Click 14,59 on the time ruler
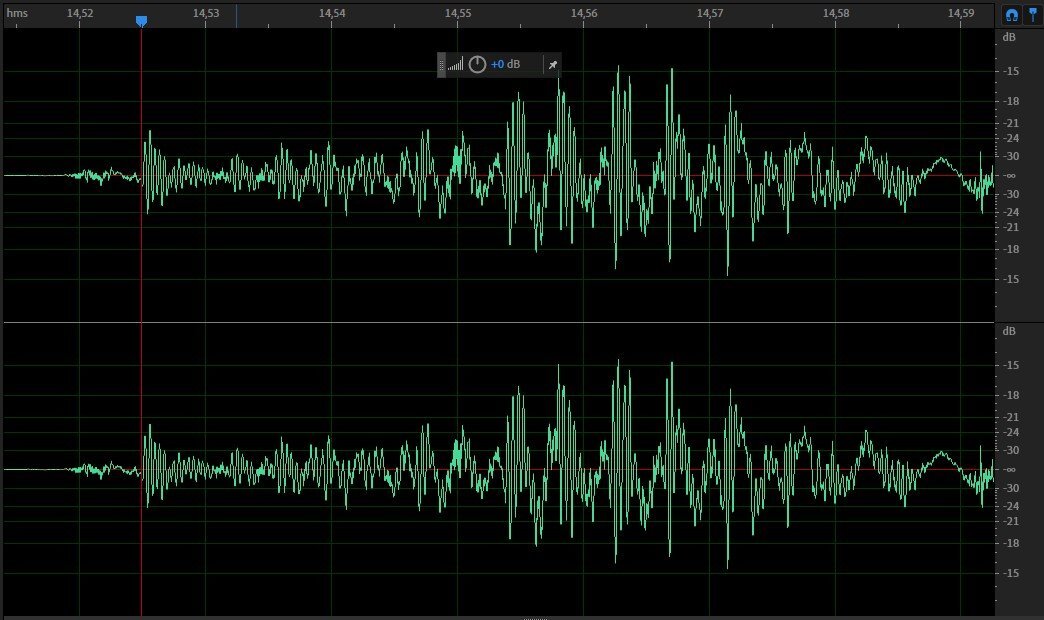 pyautogui.click(x=962, y=14)
